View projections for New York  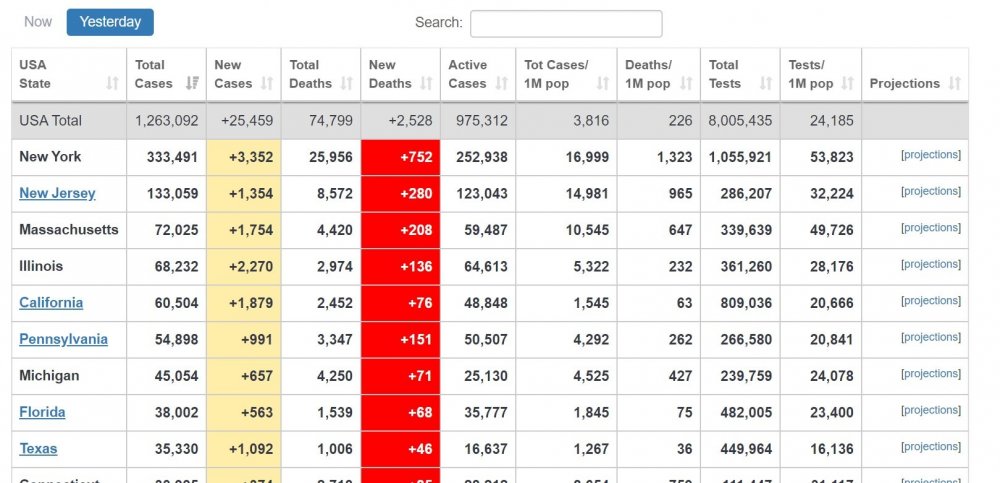[930, 155]
